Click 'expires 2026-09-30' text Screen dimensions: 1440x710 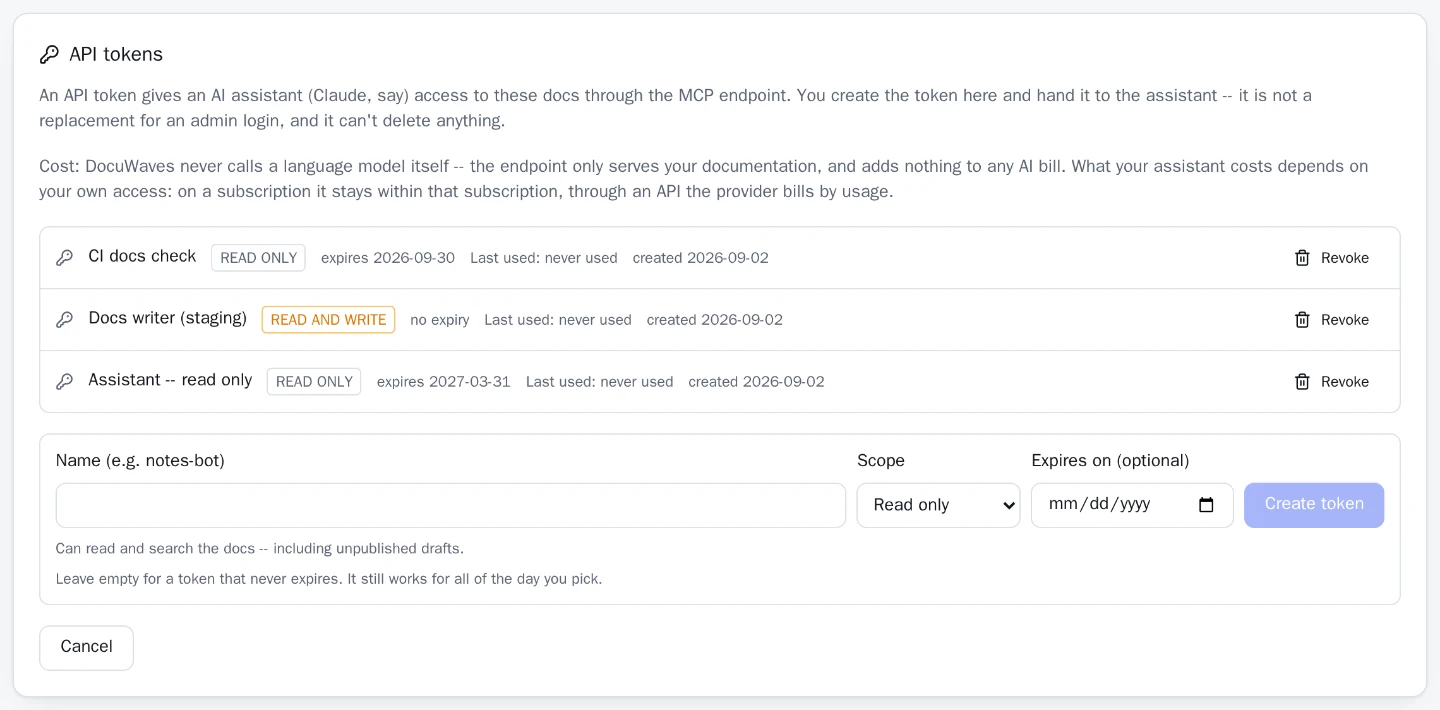tap(388, 258)
